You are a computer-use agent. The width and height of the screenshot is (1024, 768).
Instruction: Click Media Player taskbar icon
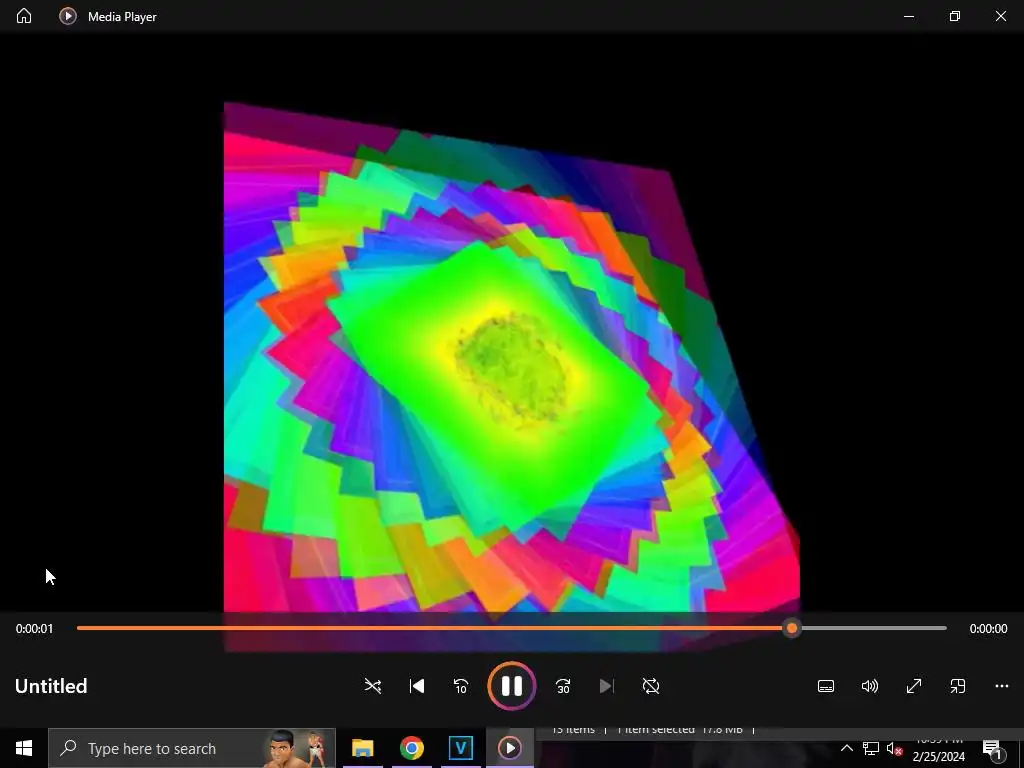(x=509, y=748)
